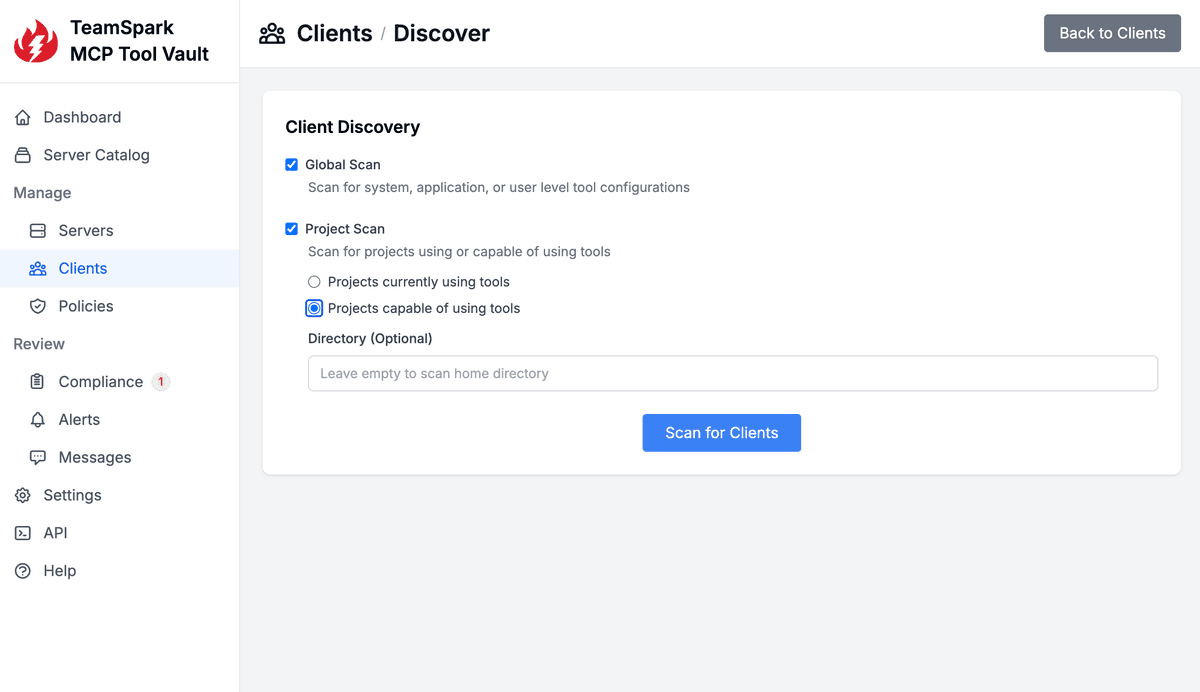Go to the Compliance page
This screenshot has width=1200, height=692.
click(x=100, y=382)
